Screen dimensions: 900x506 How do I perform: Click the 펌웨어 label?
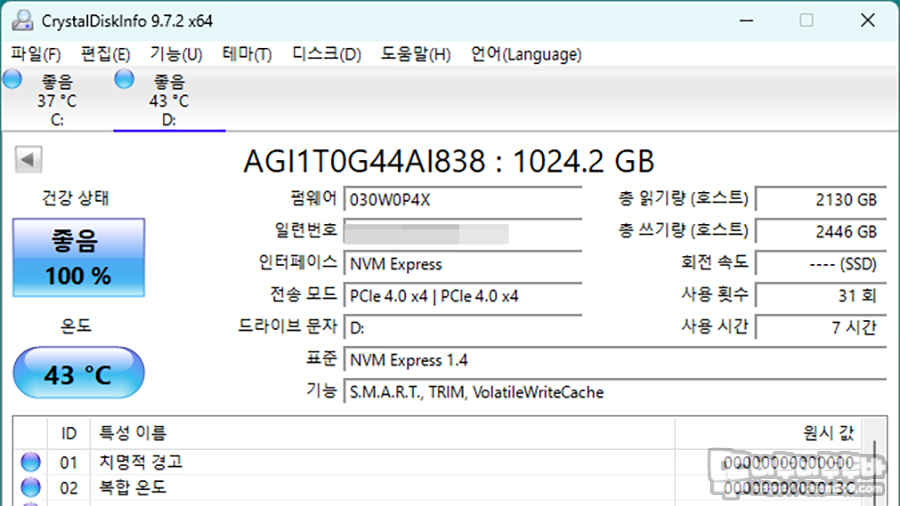(x=313, y=198)
